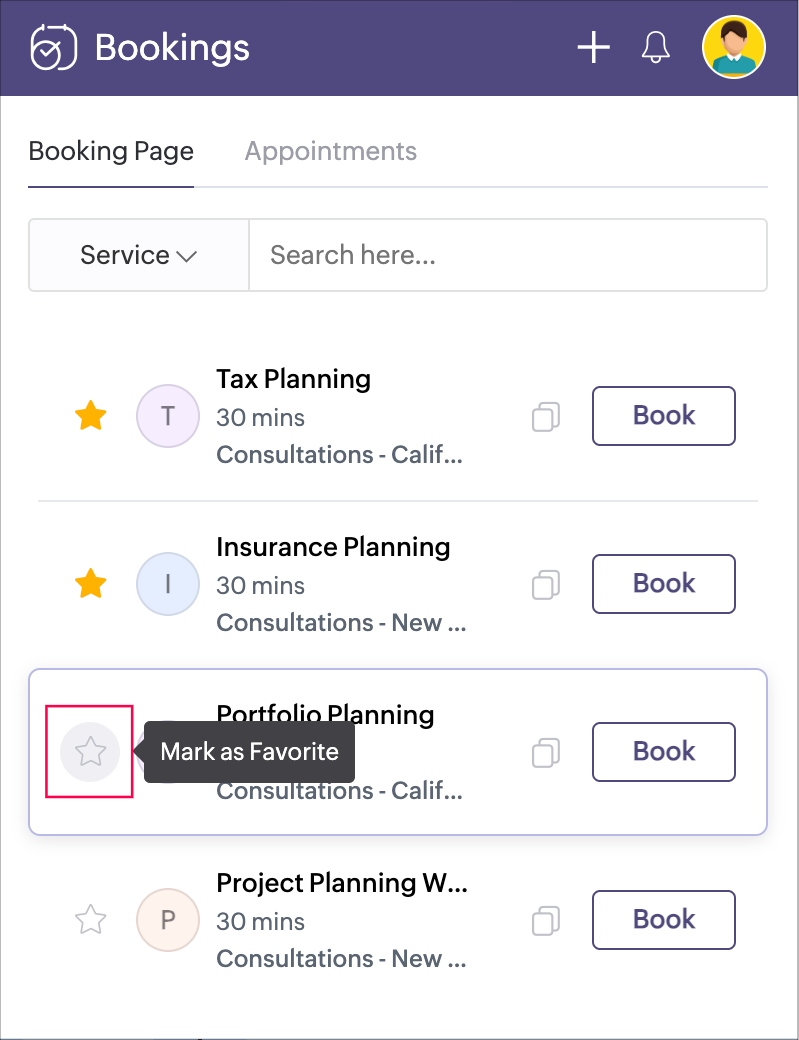
Task: Copy the Project Planning booking link
Action: point(545,920)
